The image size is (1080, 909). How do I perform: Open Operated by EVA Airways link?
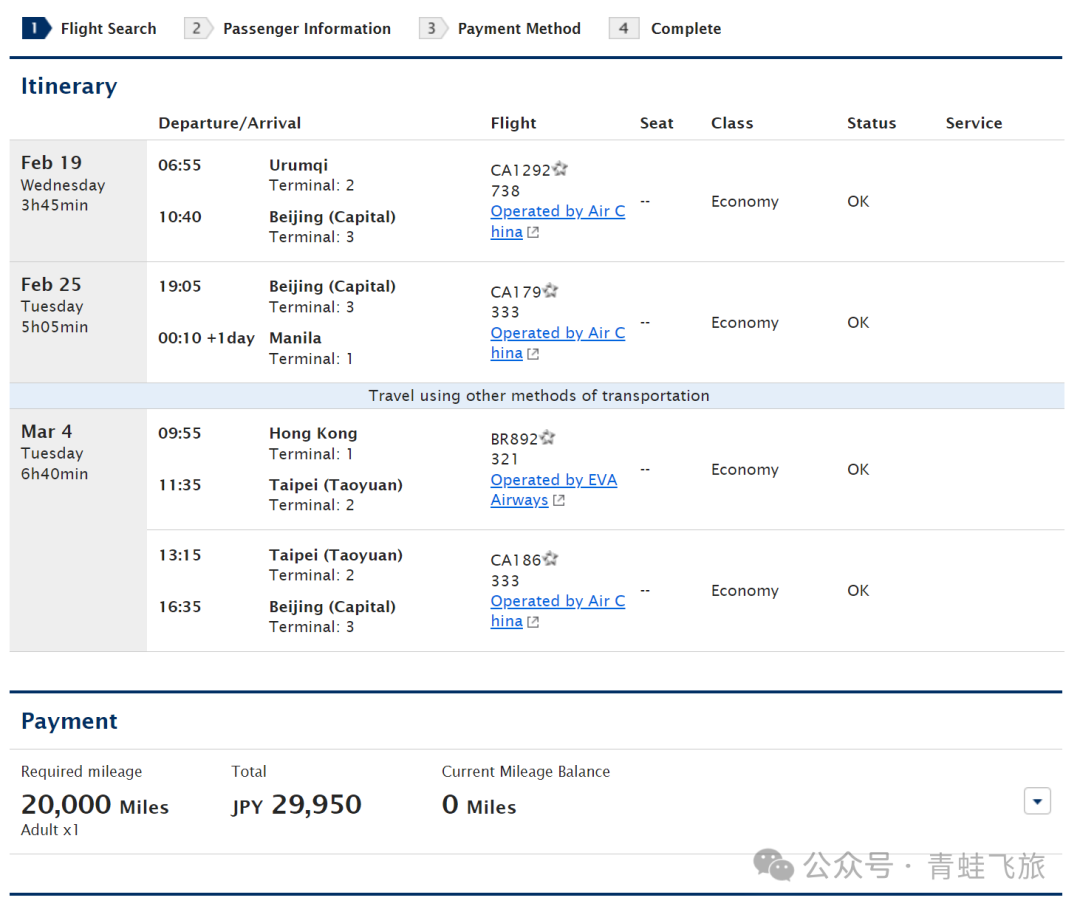pyautogui.click(x=554, y=490)
